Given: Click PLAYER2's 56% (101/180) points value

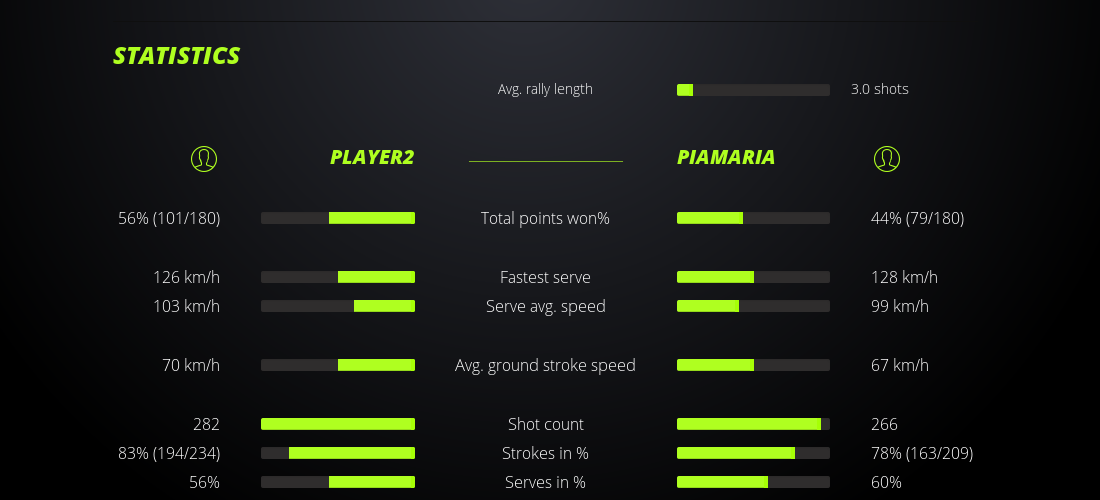Looking at the screenshot, I should point(169,218).
